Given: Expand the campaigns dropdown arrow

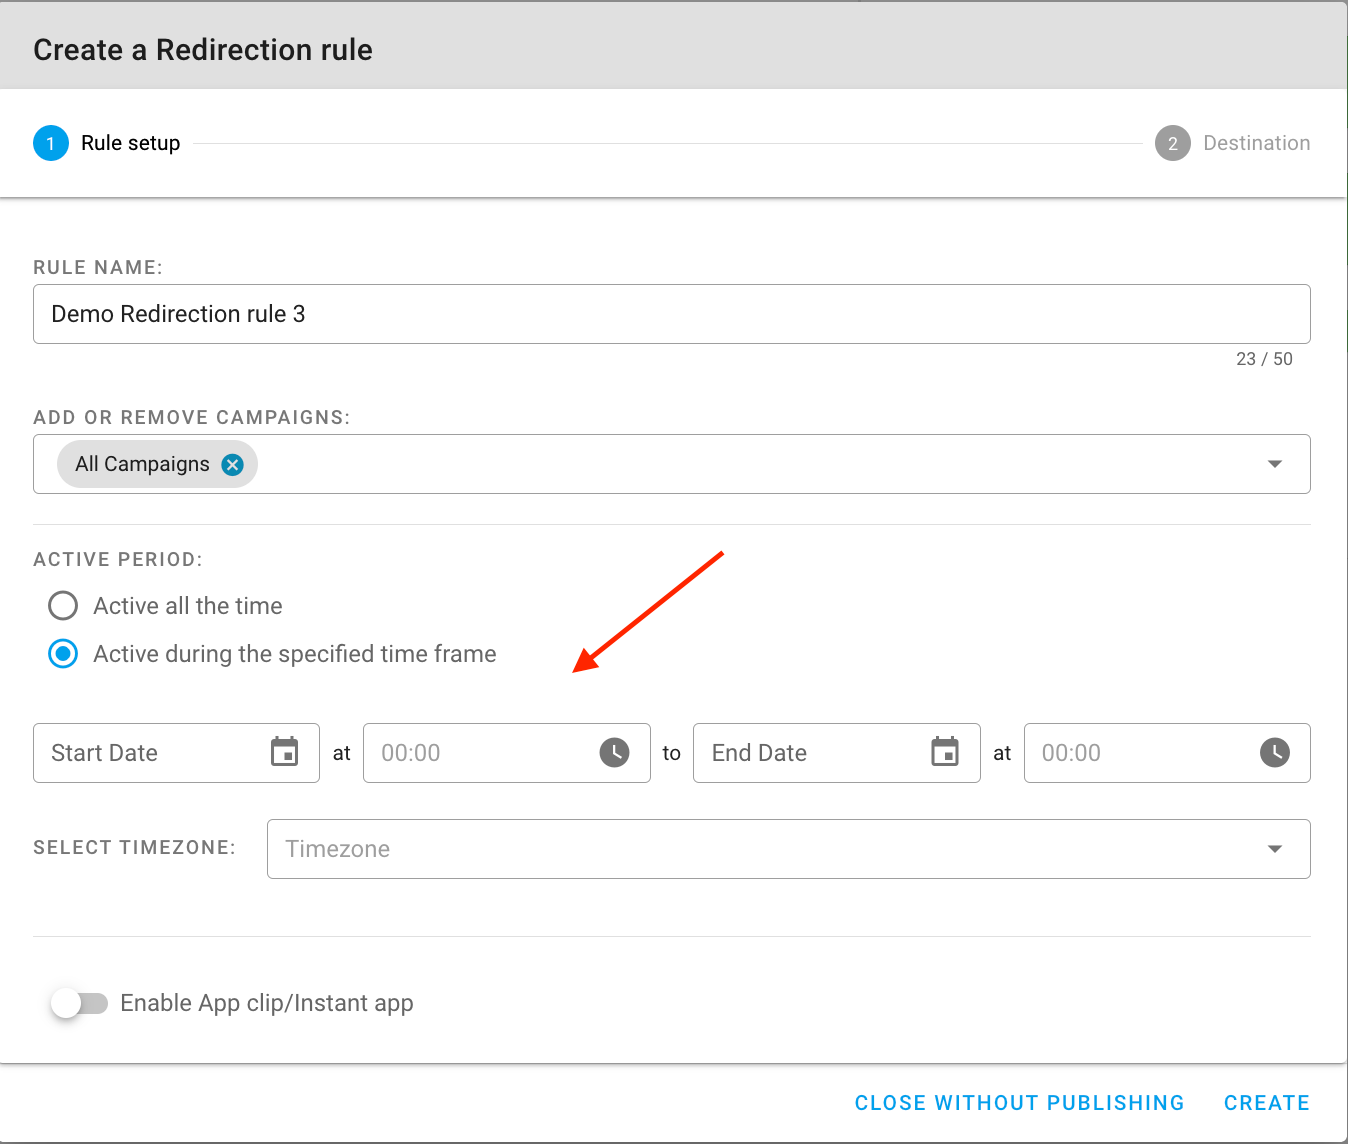Looking at the screenshot, I should pos(1274,464).
